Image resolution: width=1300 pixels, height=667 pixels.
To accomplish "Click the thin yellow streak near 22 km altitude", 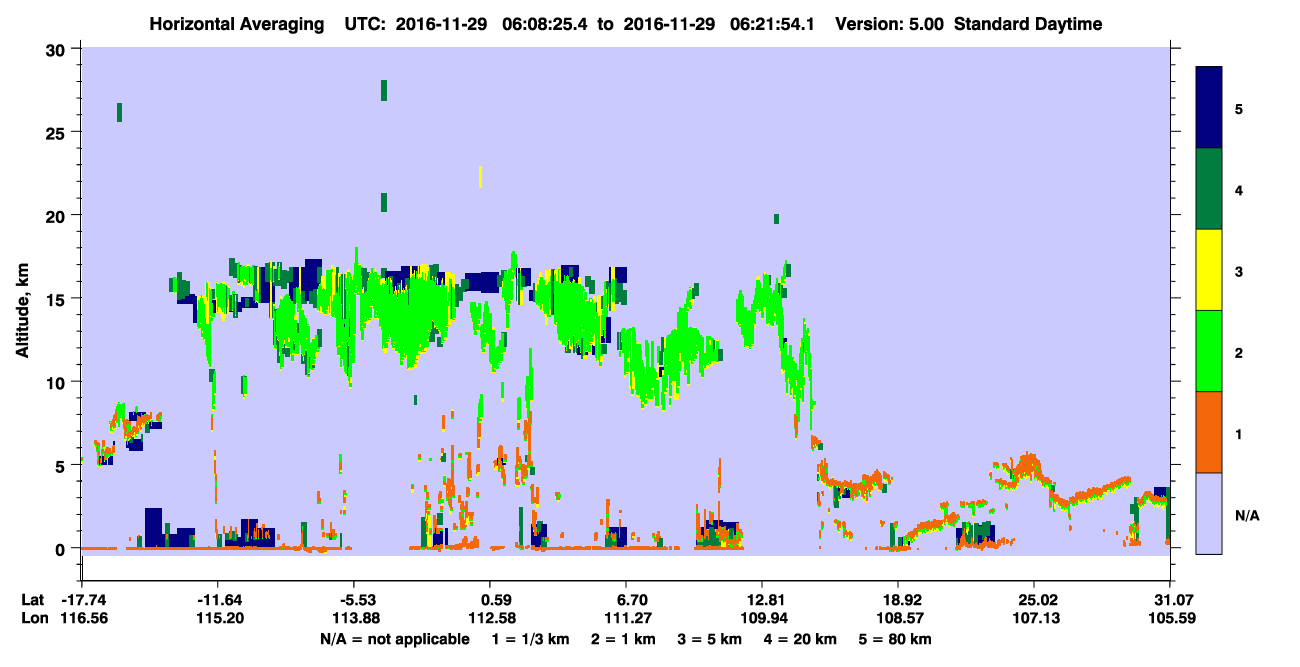I will click(x=481, y=177).
